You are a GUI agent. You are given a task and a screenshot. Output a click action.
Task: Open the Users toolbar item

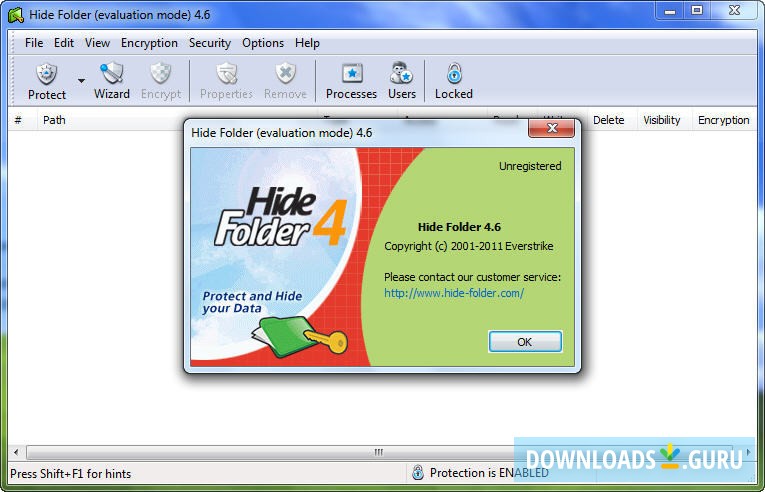(402, 81)
